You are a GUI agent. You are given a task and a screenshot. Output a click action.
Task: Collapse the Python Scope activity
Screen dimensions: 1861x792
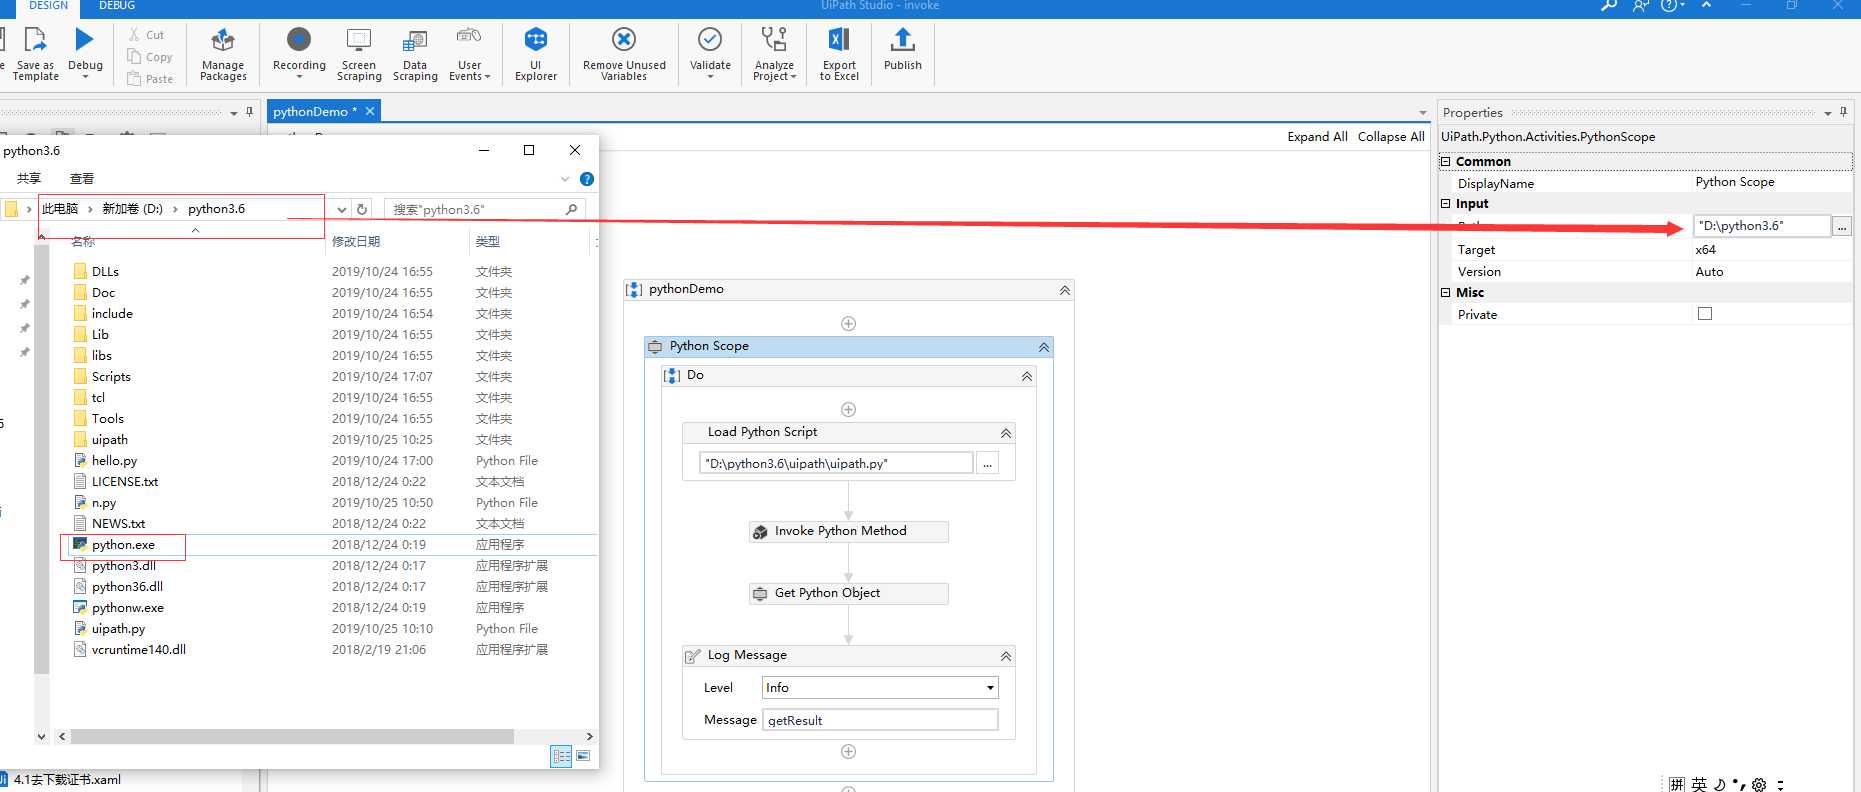click(1043, 347)
